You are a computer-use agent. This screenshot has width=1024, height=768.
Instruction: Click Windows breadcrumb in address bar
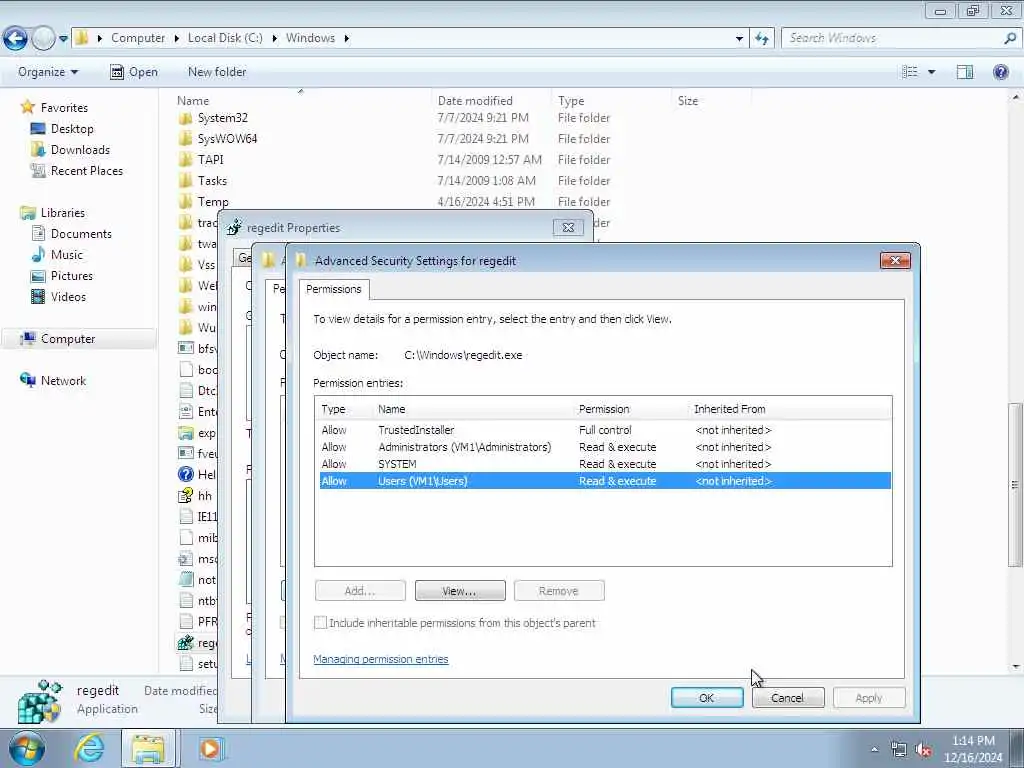coord(310,38)
